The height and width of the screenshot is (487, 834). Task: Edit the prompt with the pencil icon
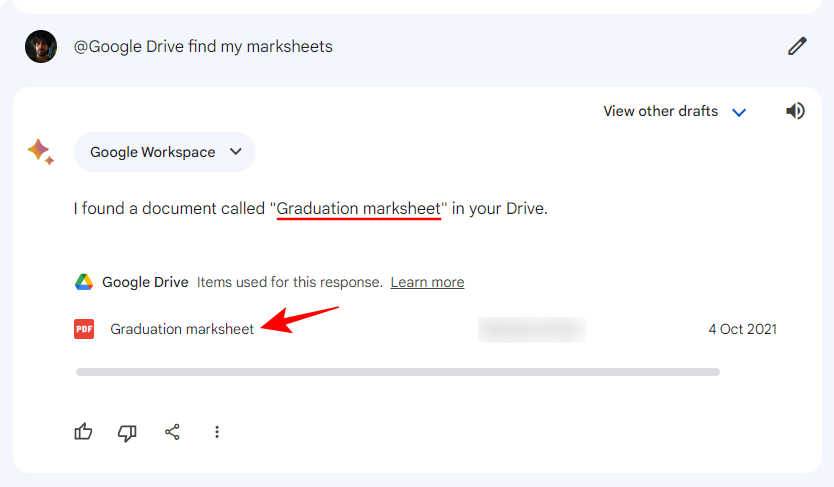pyautogui.click(x=797, y=46)
